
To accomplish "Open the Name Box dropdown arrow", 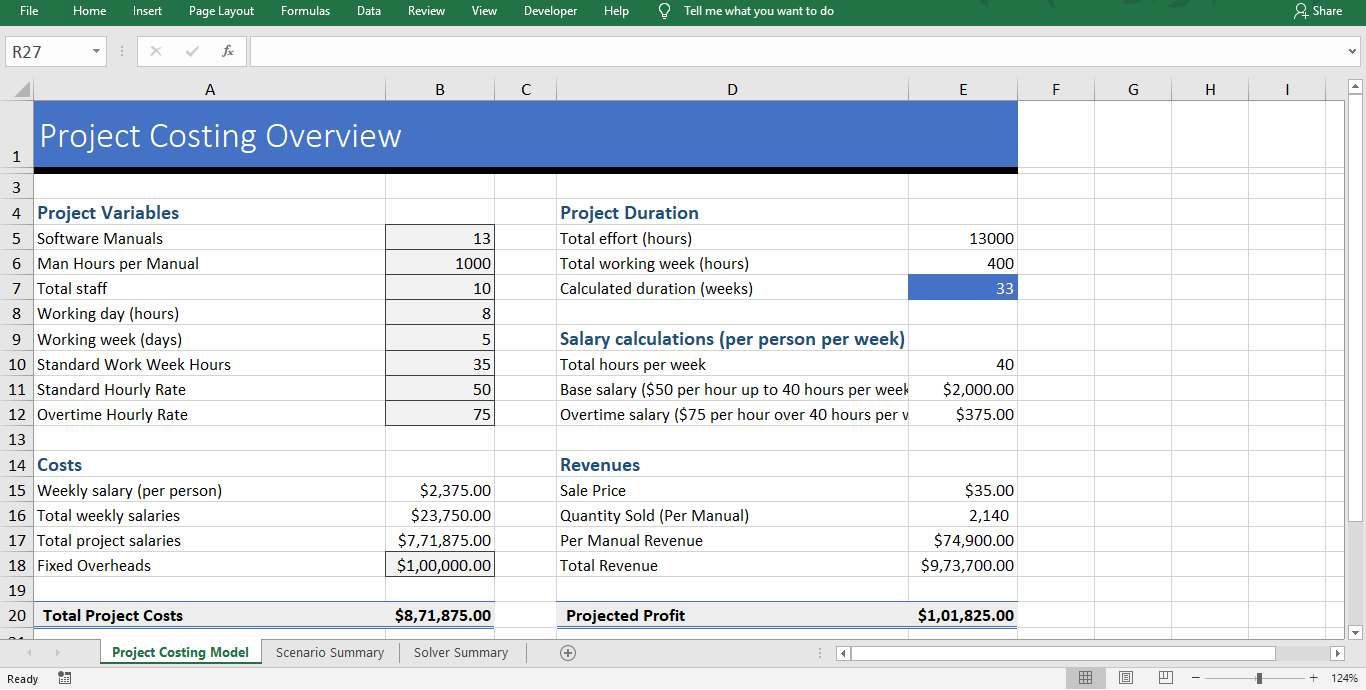I will pos(95,51).
